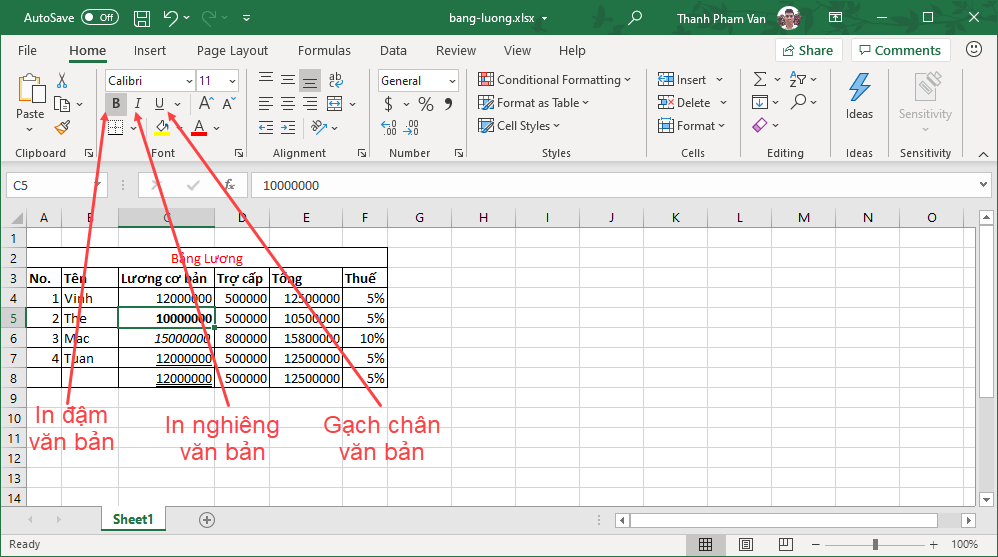Open the Calibri font name dropdown

189,81
